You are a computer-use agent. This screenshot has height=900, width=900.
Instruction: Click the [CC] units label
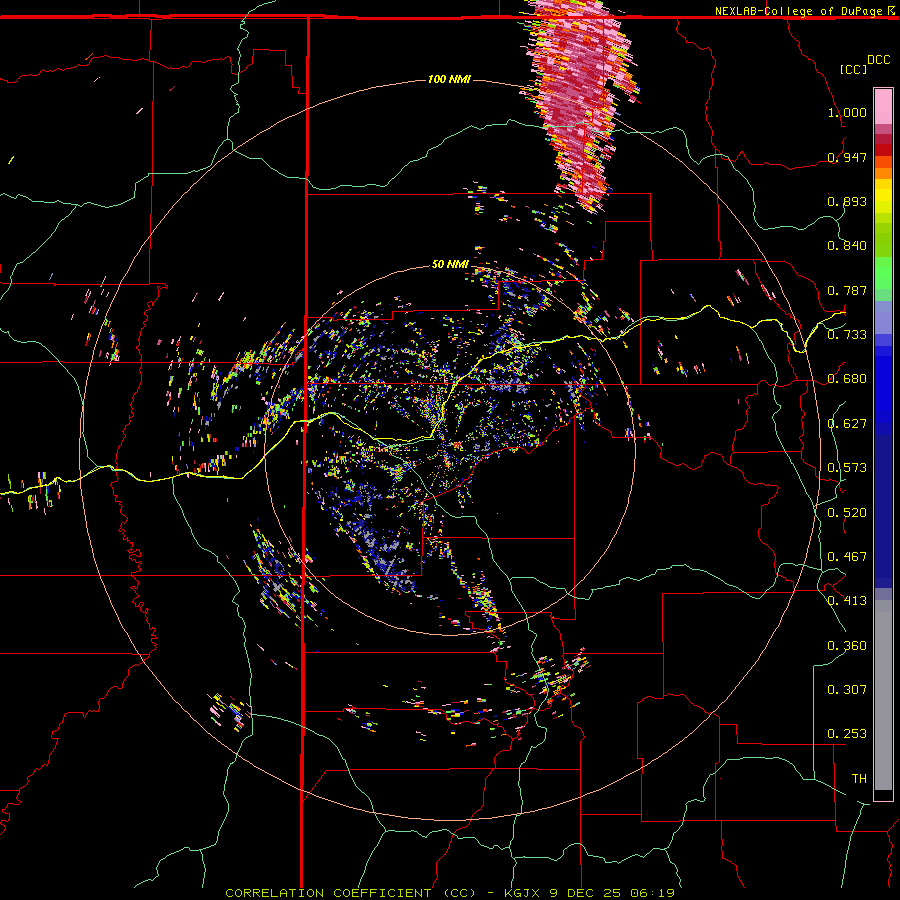854,69
